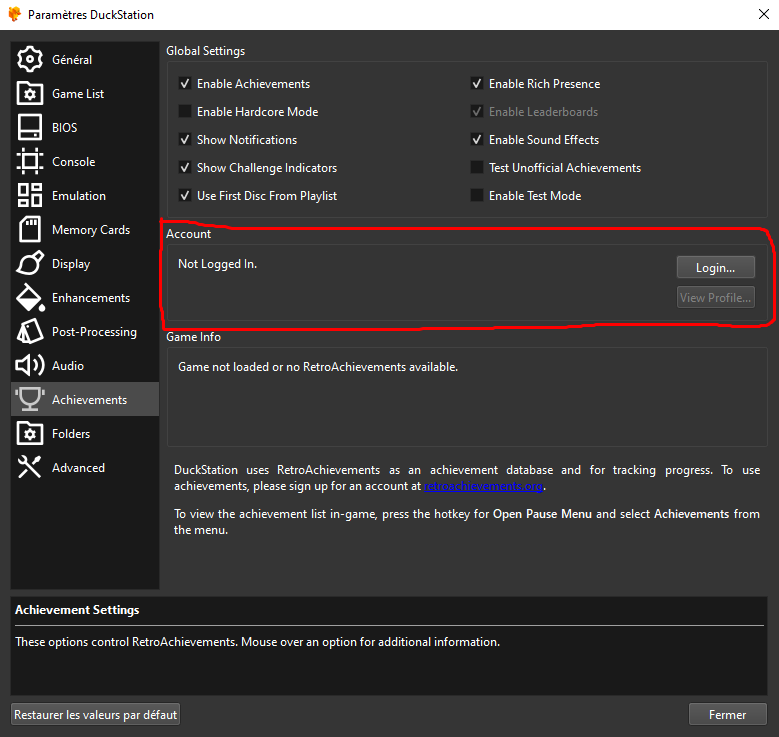
Task: Click the BIOS chip icon
Action: click(30, 127)
